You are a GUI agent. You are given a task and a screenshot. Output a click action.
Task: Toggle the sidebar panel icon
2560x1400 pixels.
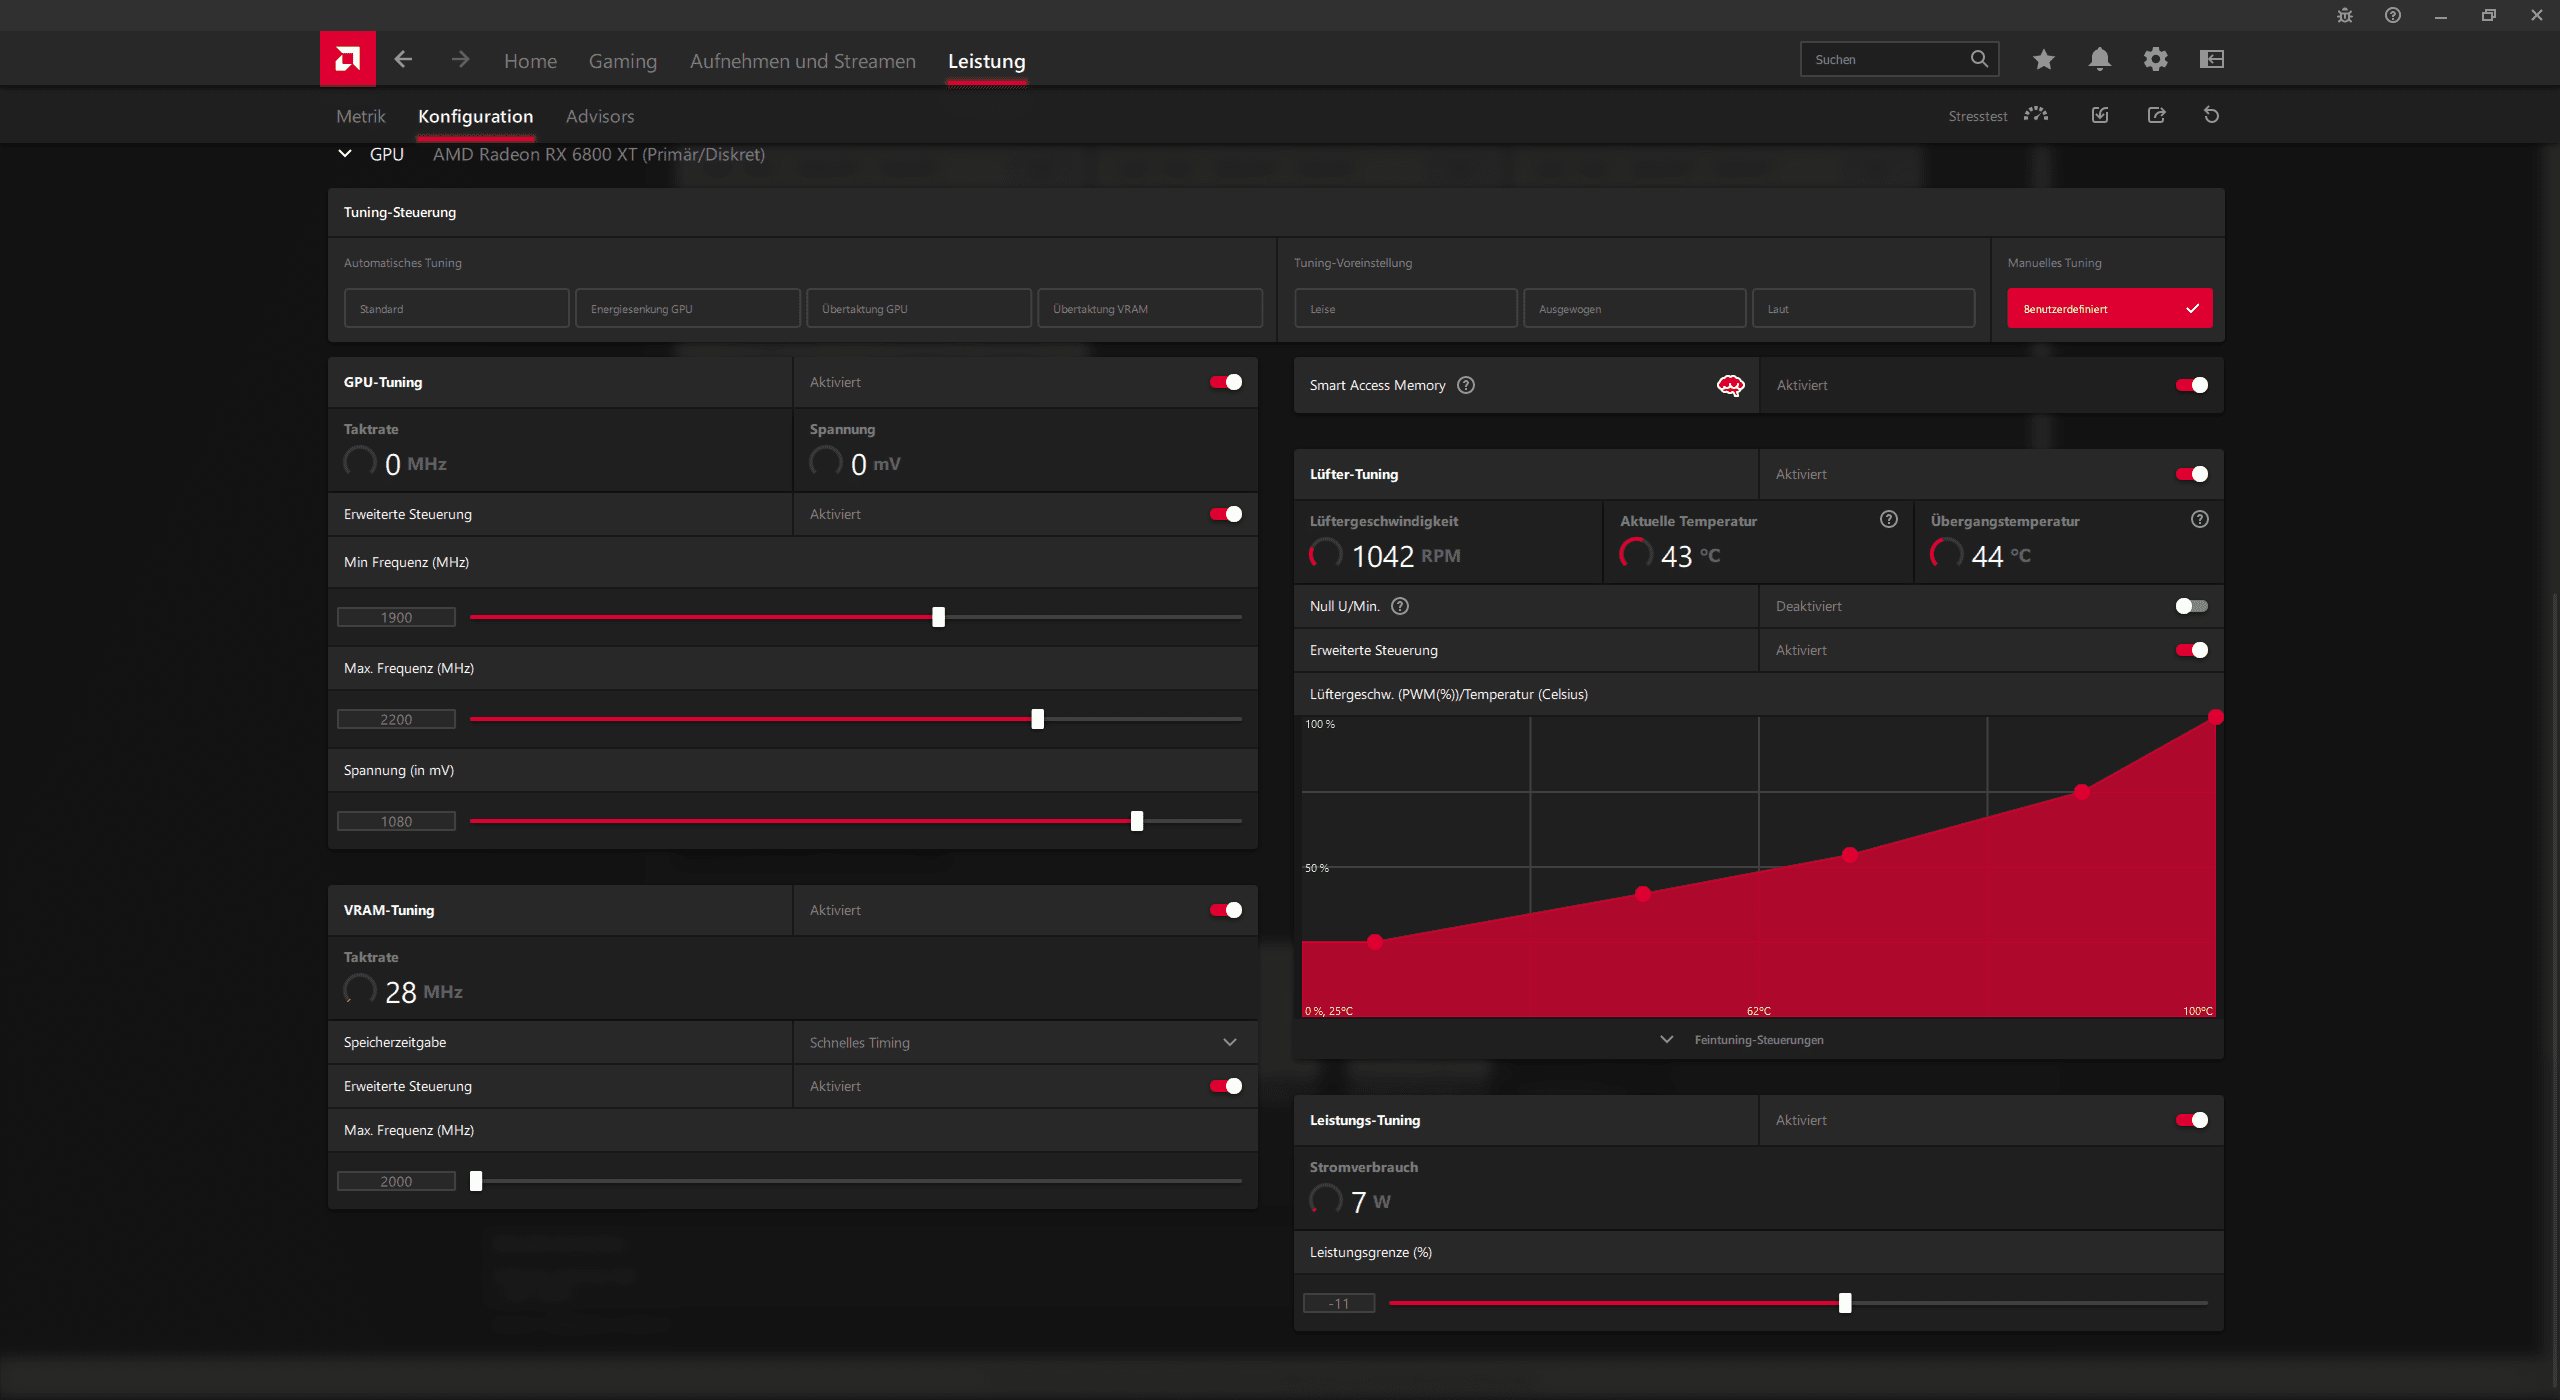2211,60
